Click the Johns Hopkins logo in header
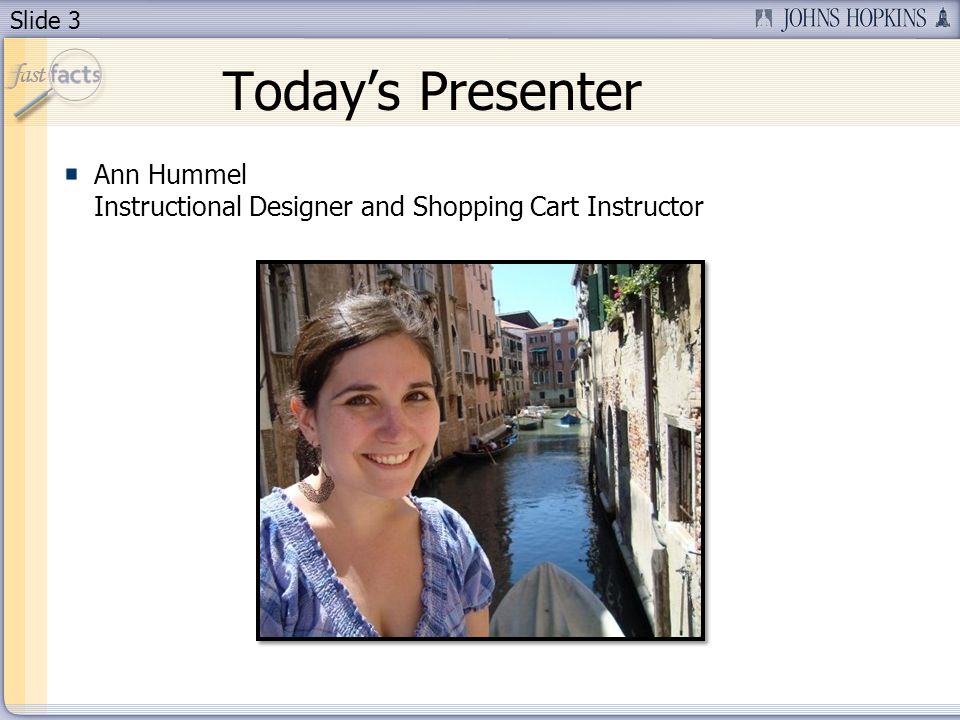 pyautogui.click(x=852, y=18)
